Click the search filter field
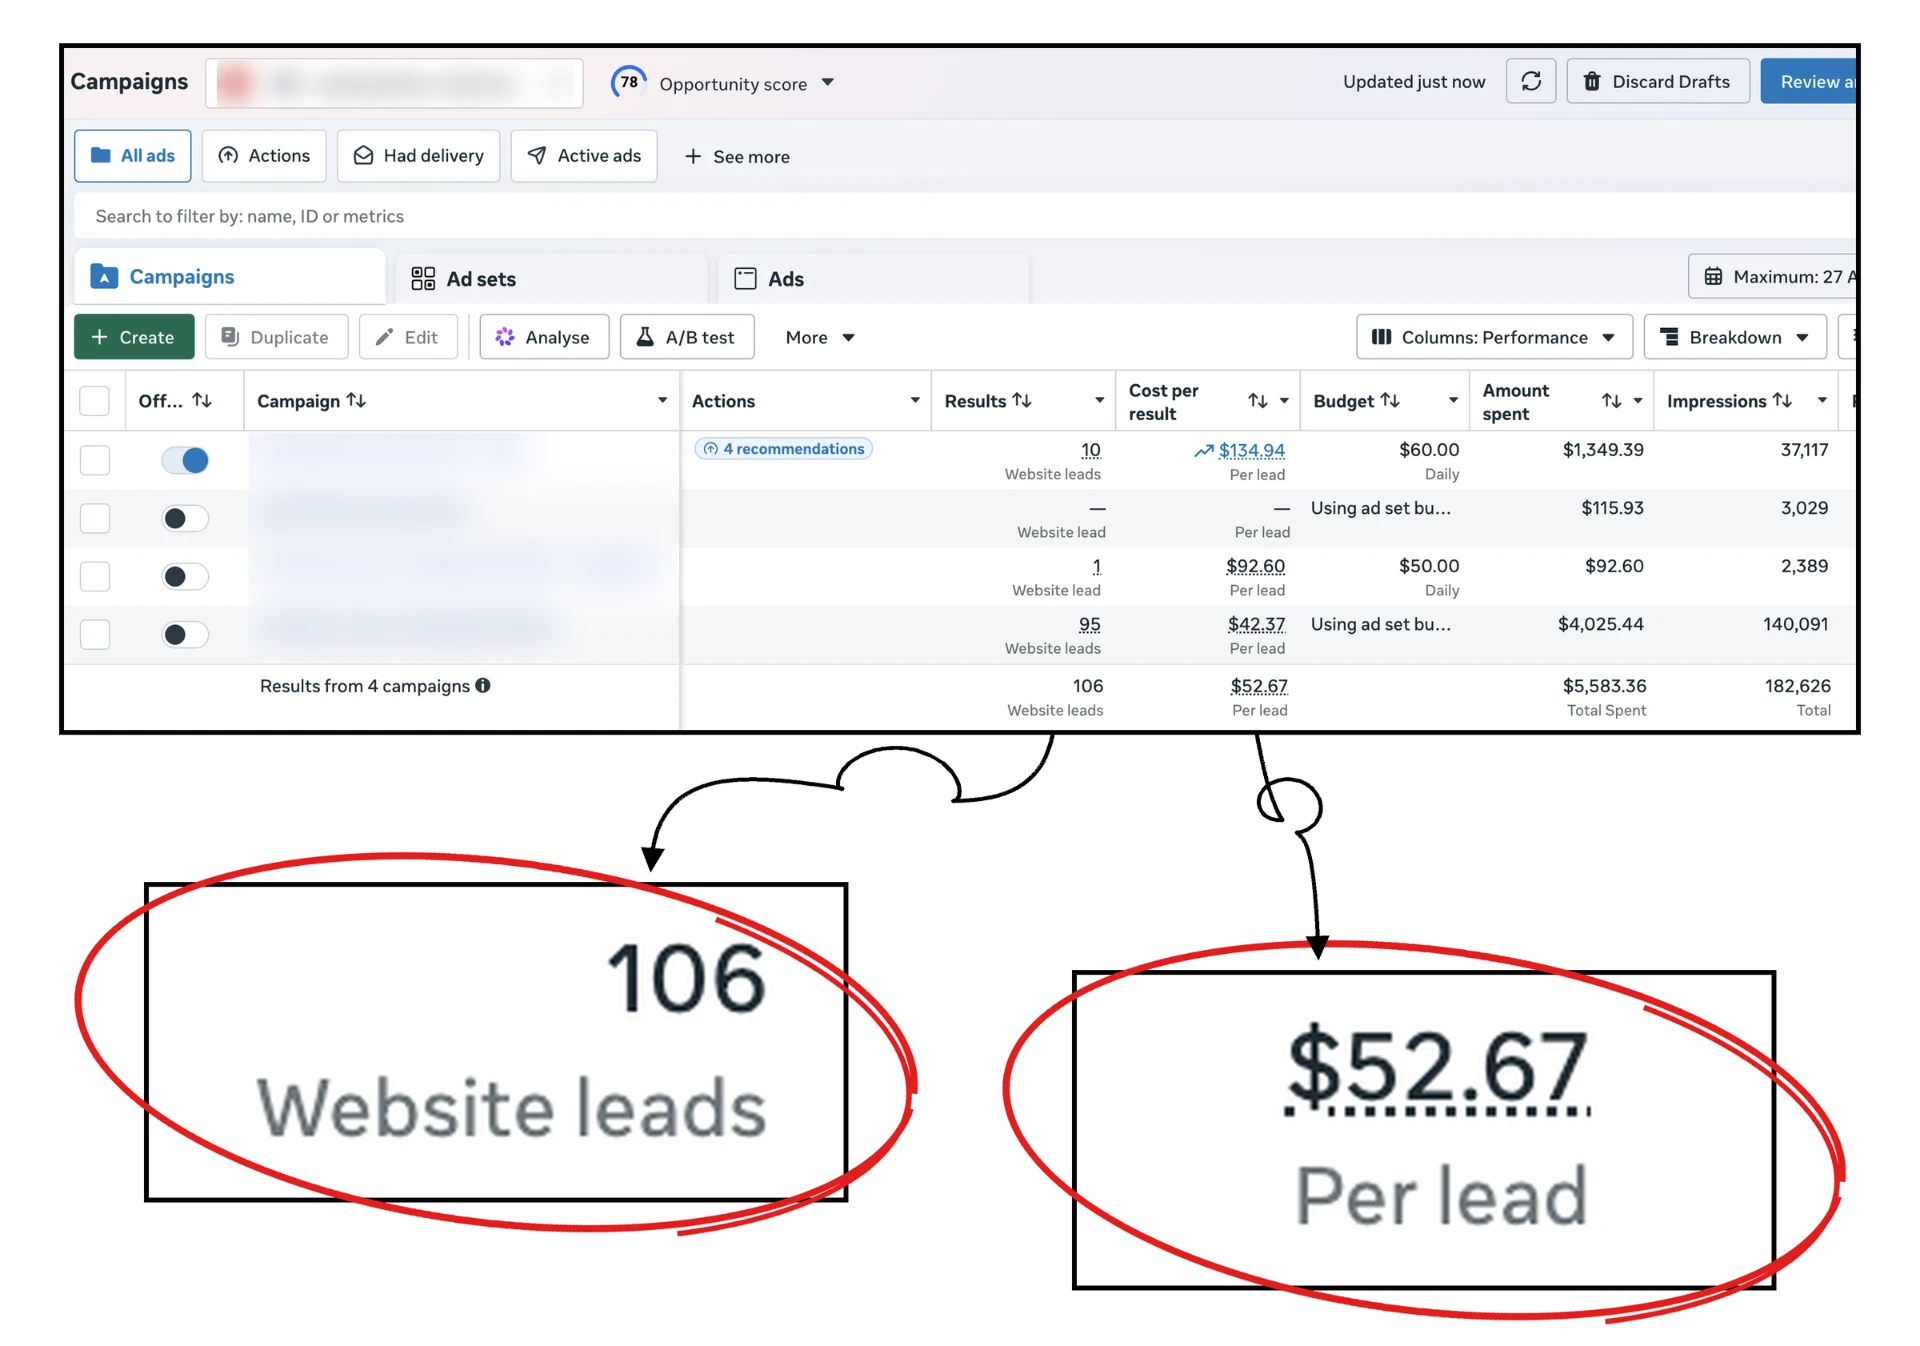This screenshot has width=1920, height=1346. pos(965,216)
